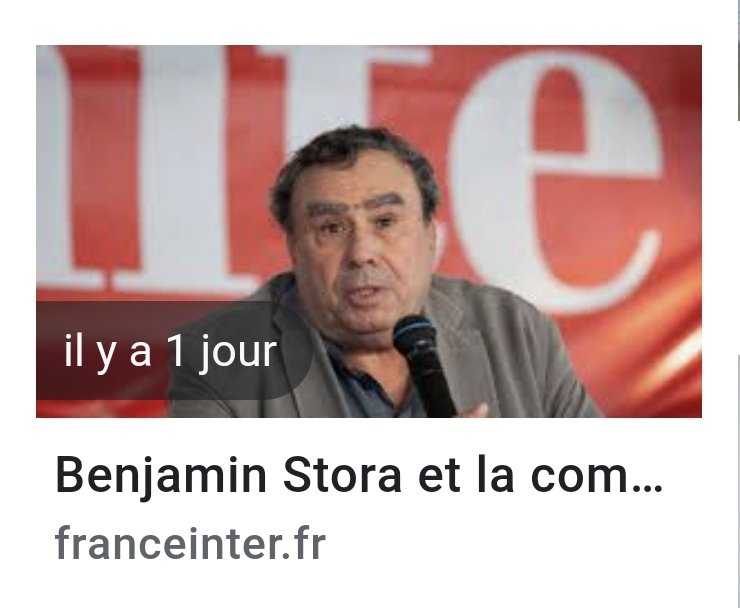Image resolution: width=740 pixels, height=608 pixels.
Task: Click the upper scrollbar segment on right edge
Action: tap(738, 60)
